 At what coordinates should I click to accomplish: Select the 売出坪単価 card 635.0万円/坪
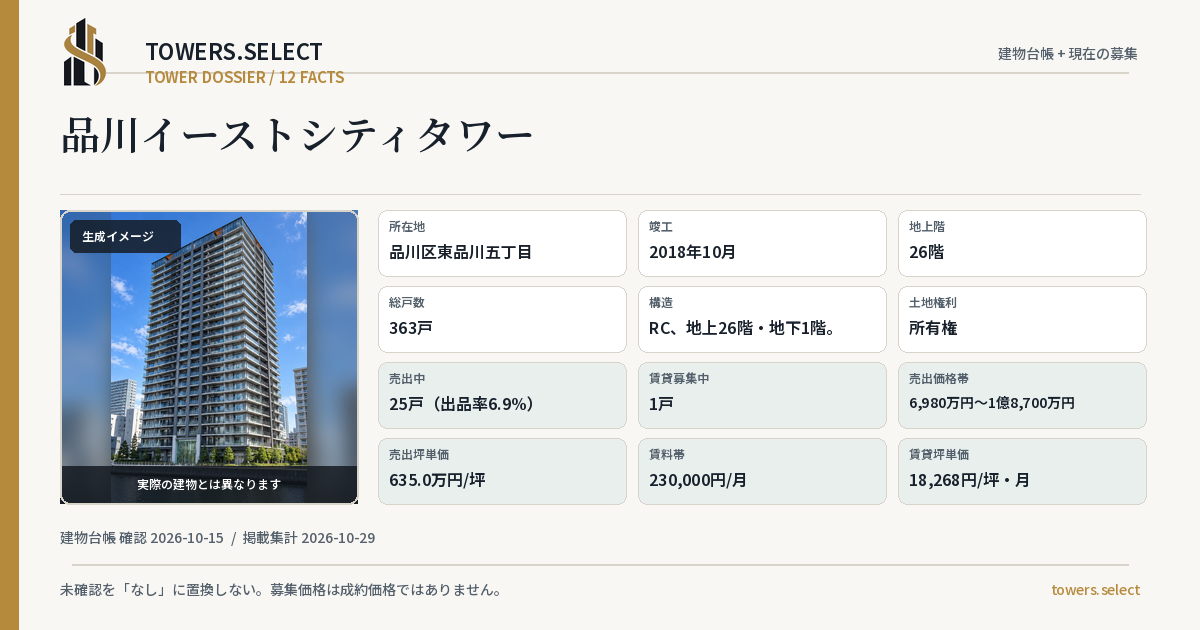tap(502, 471)
